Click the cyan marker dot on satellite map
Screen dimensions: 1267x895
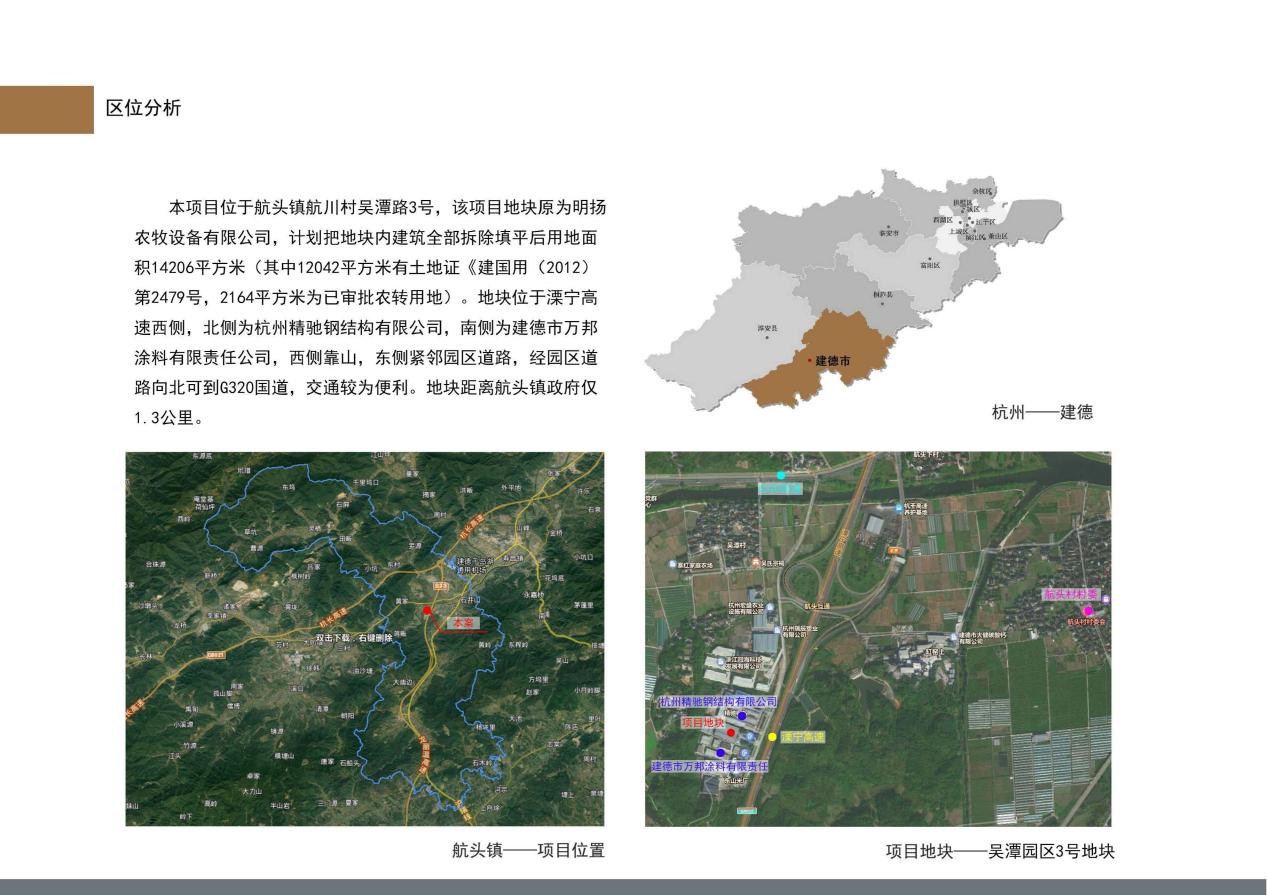781,475
